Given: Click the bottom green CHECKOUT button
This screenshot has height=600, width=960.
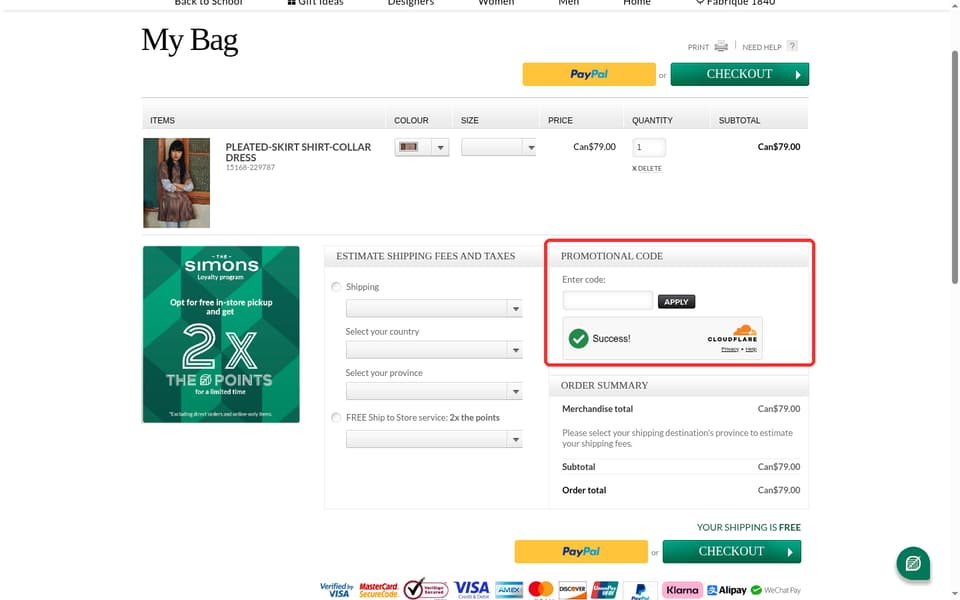Looking at the screenshot, I should (x=732, y=552).
